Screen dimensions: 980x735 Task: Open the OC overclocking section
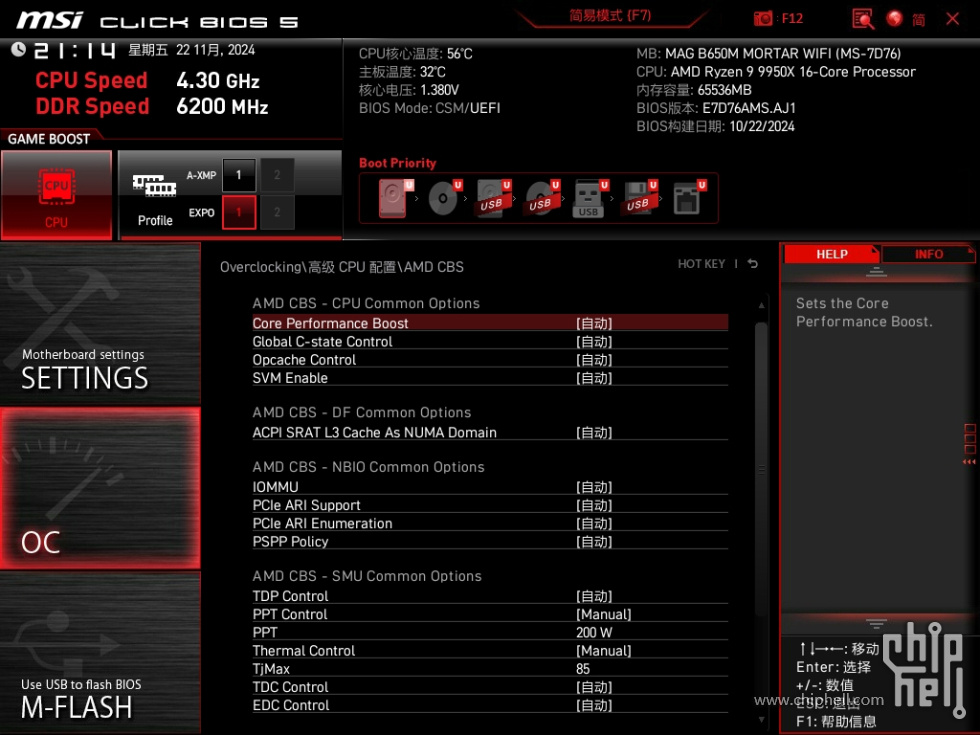click(x=100, y=488)
